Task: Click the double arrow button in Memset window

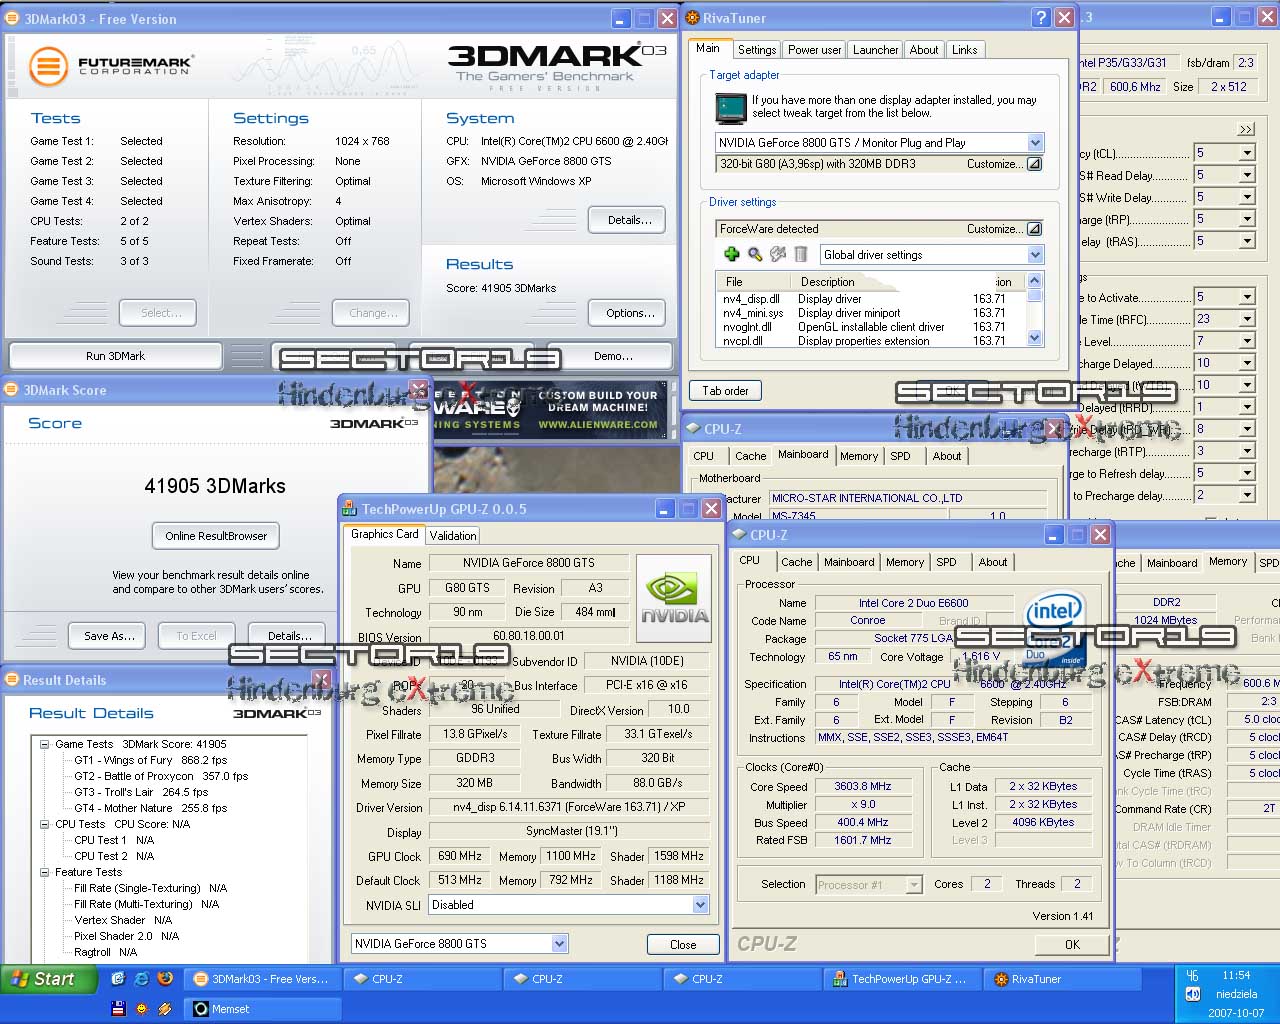Action: (x=1246, y=129)
